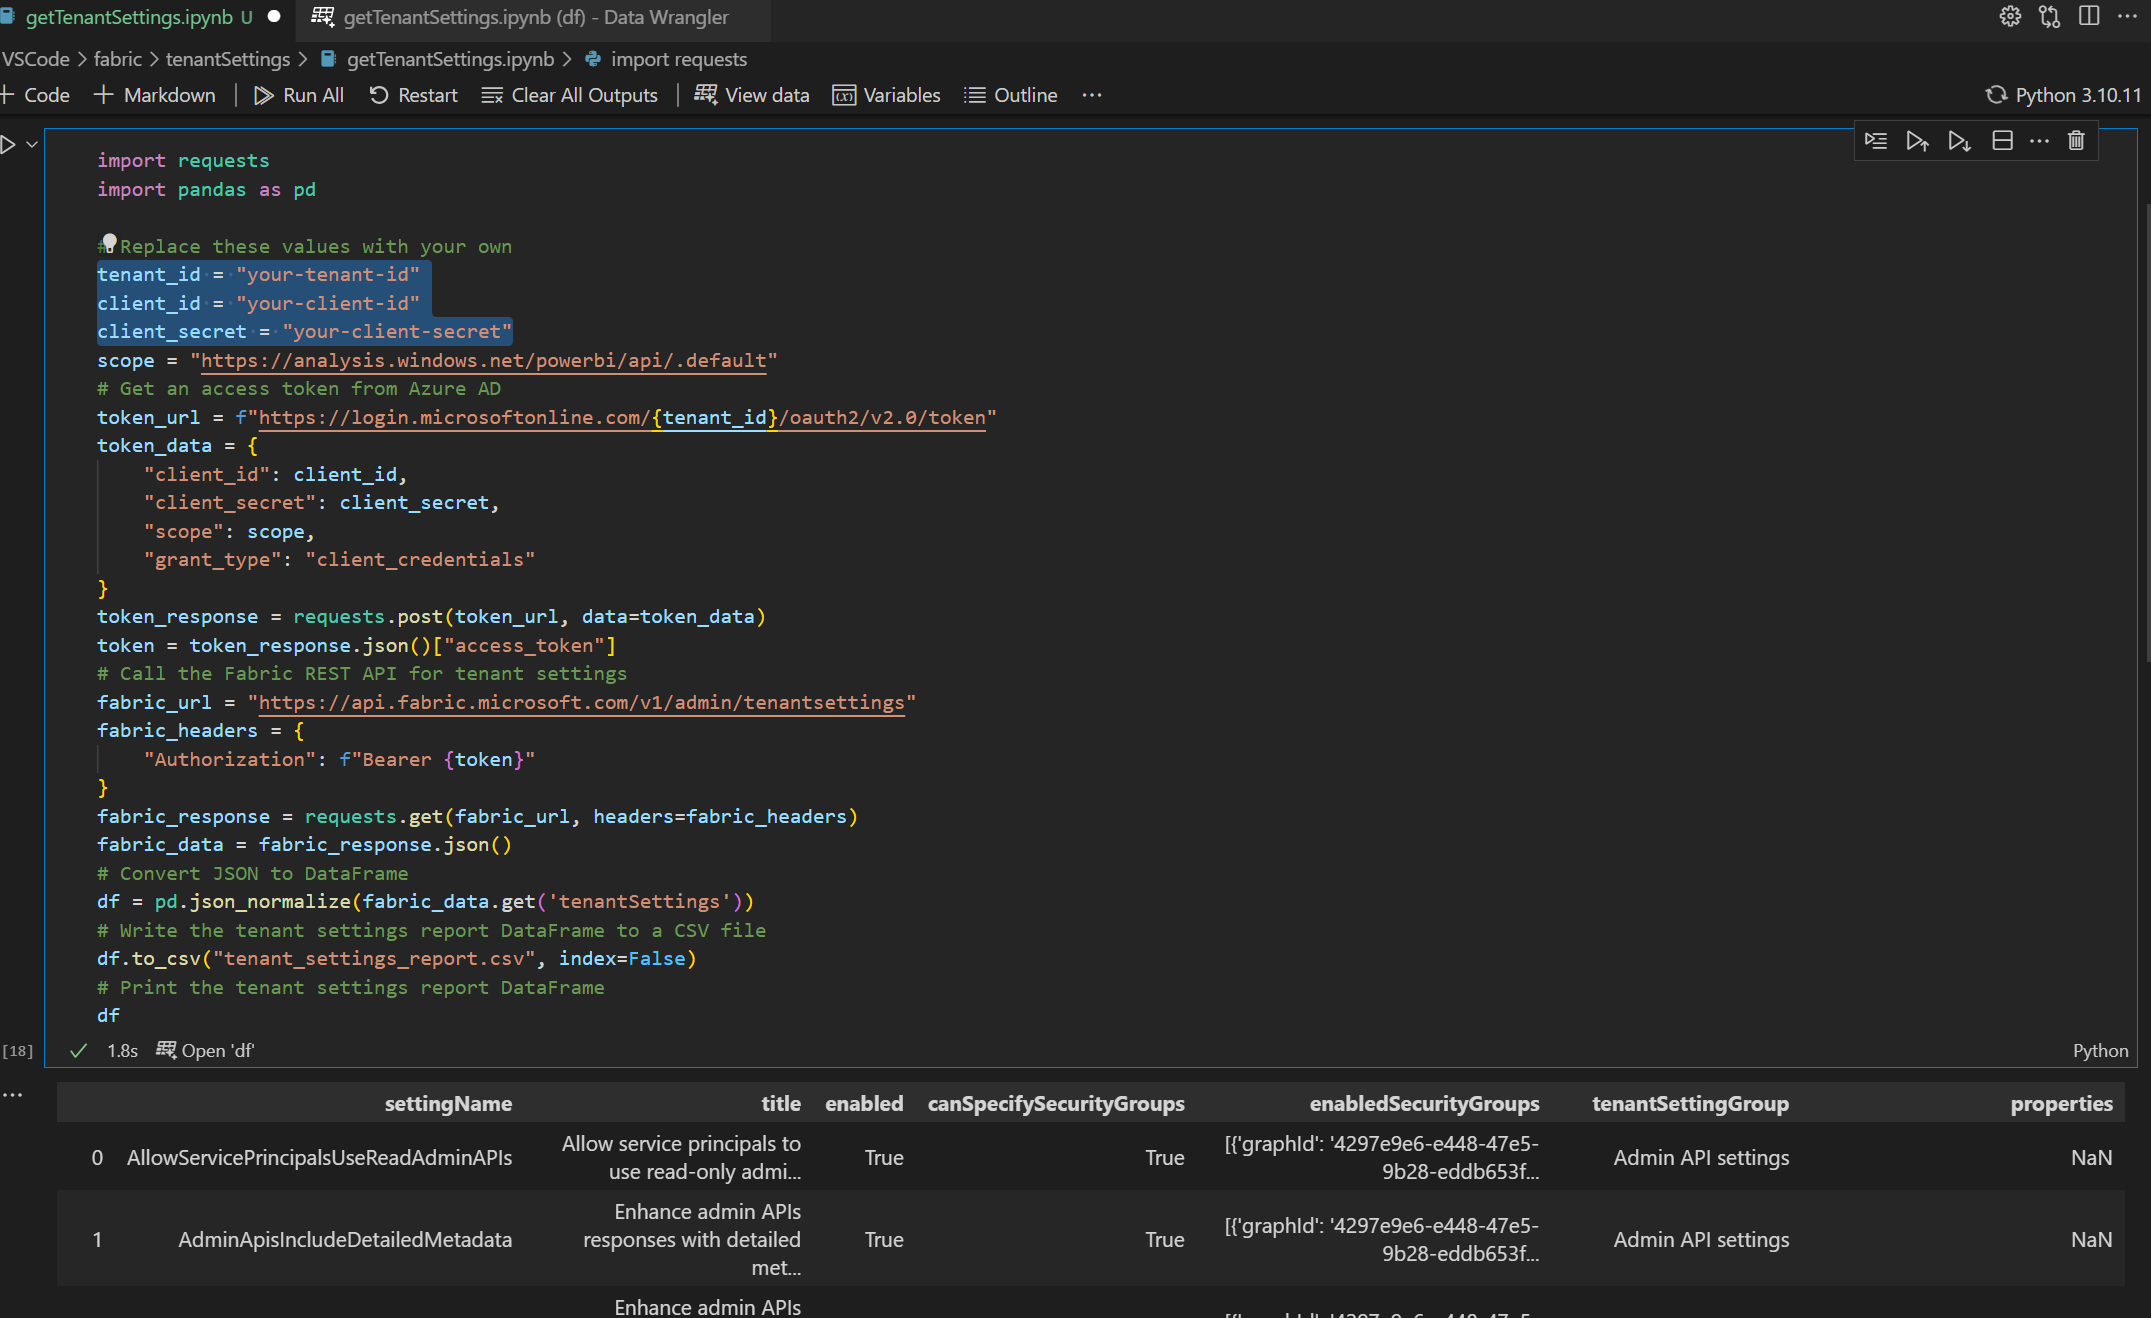Open the notebook Settings gear icon
This screenshot has width=2151, height=1318.
(x=2010, y=17)
